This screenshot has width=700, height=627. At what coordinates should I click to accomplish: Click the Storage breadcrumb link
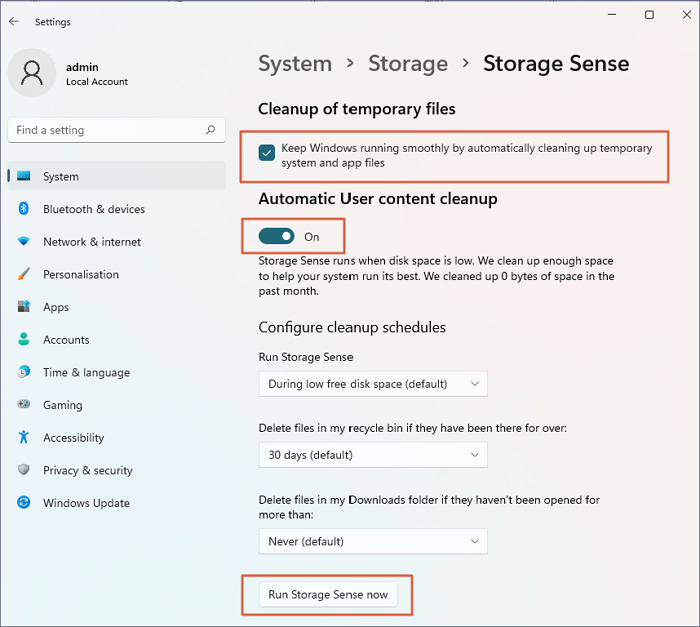[406, 64]
